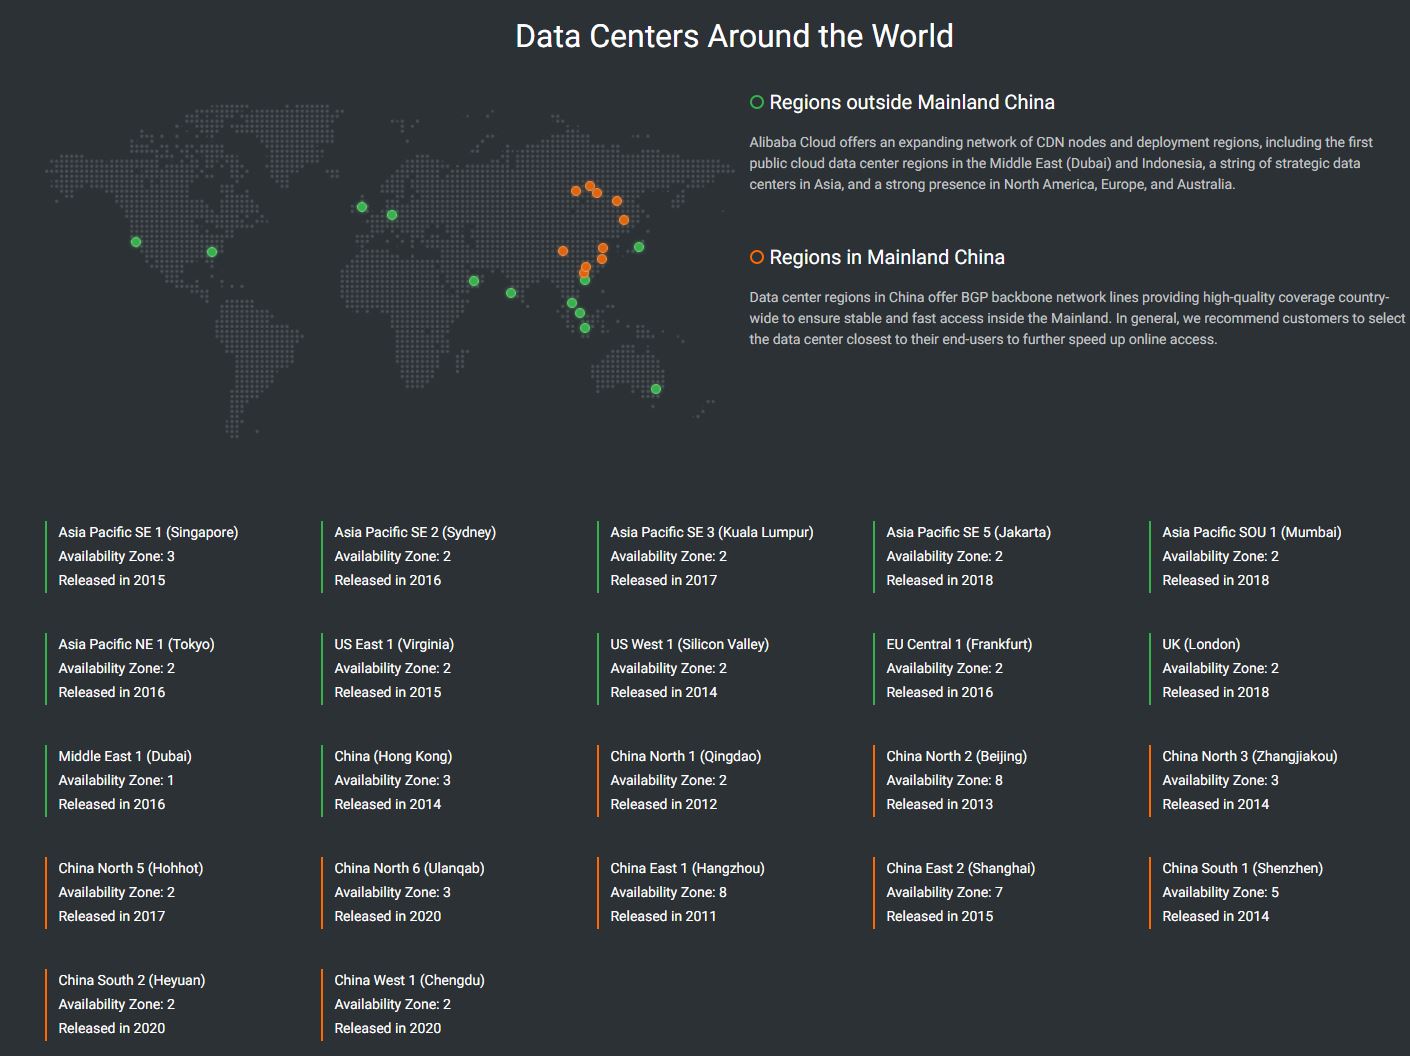Viewport: 1410px width, 1056px height.
Task: Click the Chengdu orange marker in western China
Action: tap(563, 251)
